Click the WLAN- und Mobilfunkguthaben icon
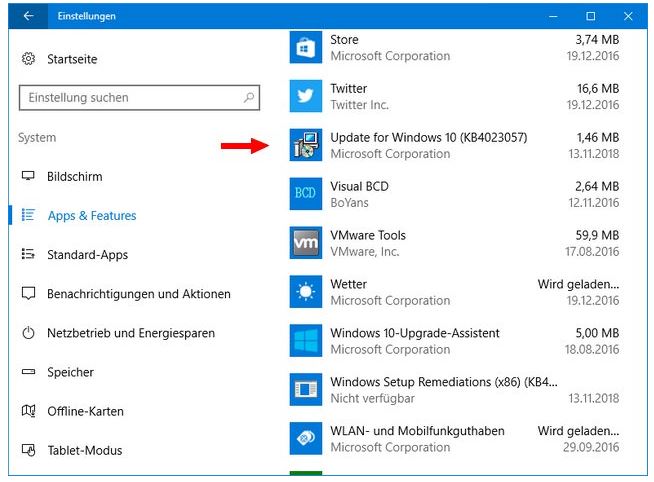The width and height of the screenshot is (654, 482). coord(306,438)
